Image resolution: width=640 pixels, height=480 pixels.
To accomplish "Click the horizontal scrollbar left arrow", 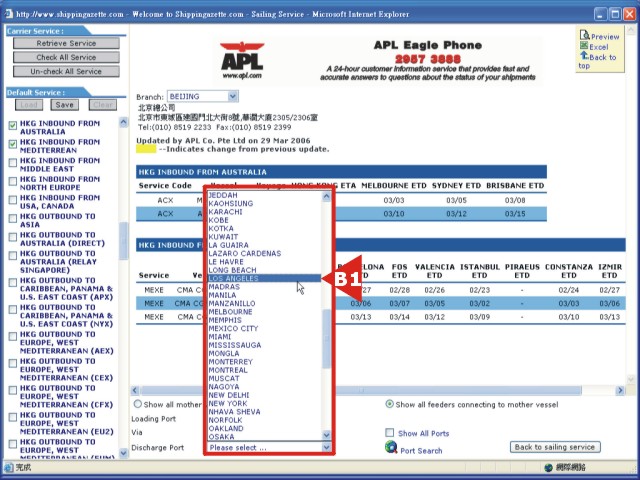I will [135, 390].
